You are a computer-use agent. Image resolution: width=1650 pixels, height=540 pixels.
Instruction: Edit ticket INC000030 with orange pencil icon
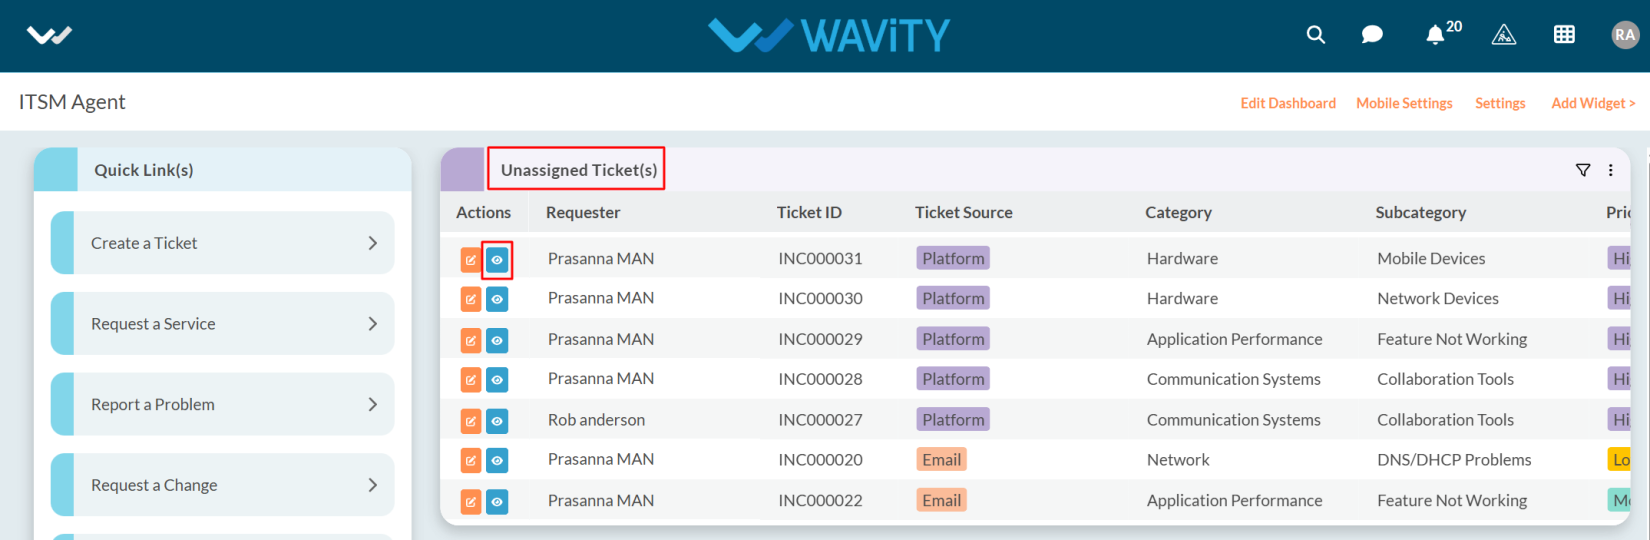click(471, 299)
